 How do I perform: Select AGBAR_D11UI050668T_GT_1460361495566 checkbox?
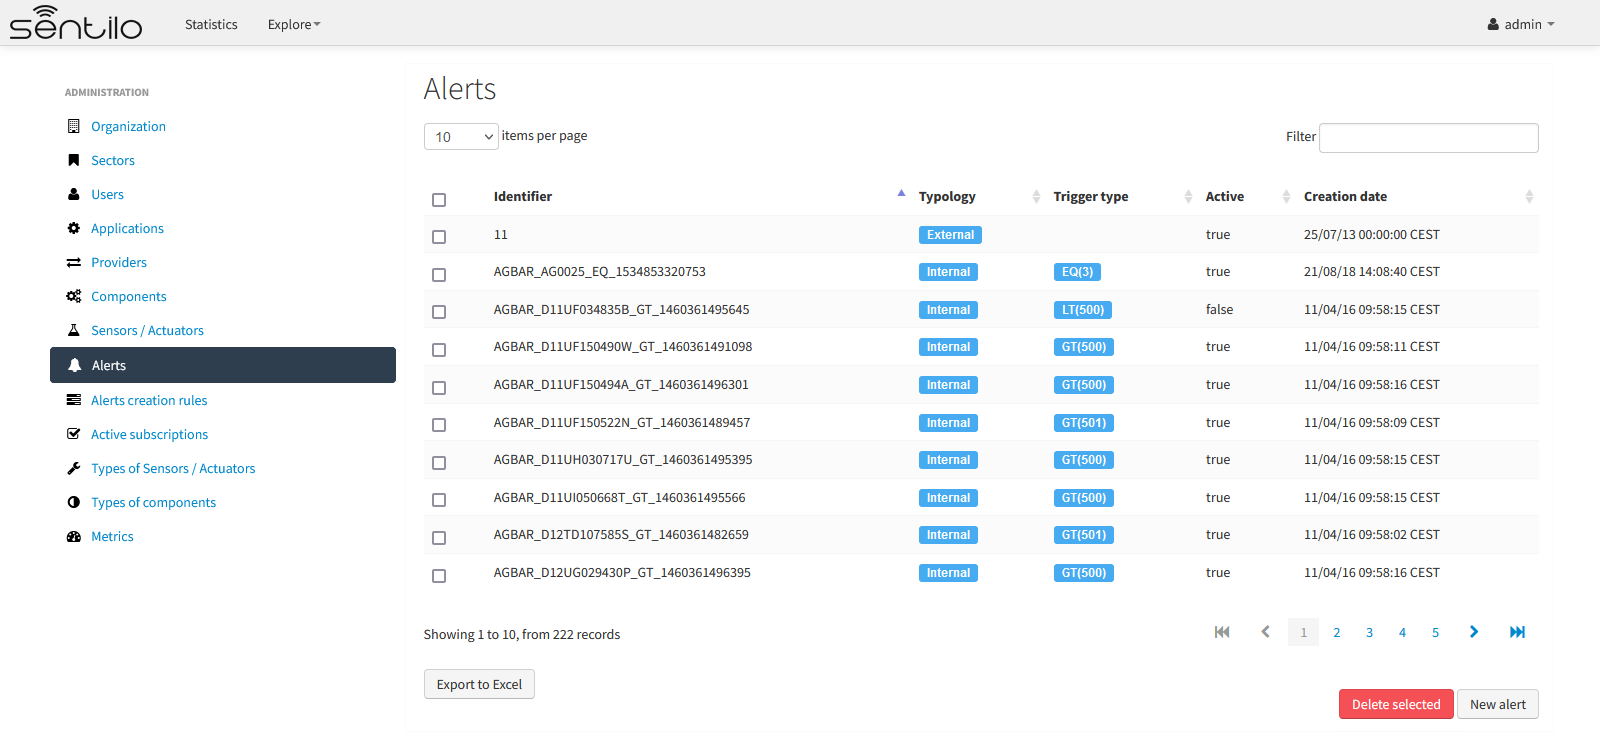coord(439,500)
